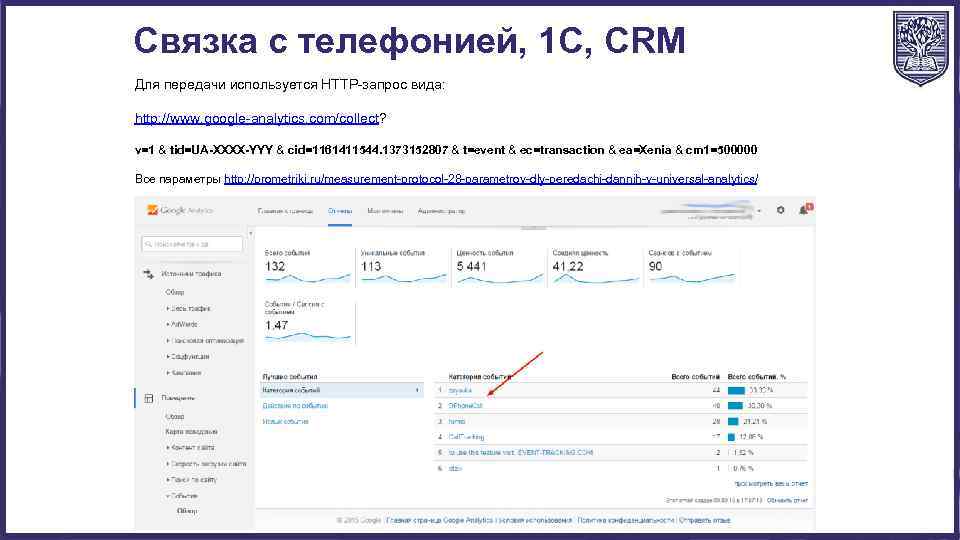Open the CallTracking event category

pos(466,437)
